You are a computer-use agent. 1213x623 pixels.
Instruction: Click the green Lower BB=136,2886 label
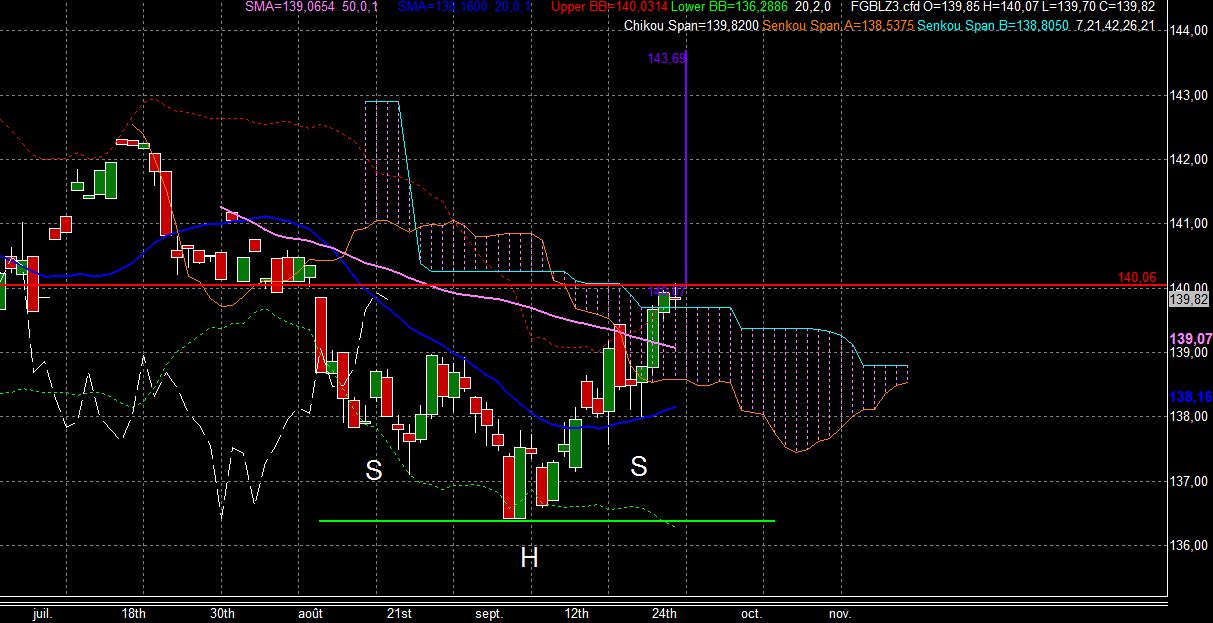[x=731, y=7]
